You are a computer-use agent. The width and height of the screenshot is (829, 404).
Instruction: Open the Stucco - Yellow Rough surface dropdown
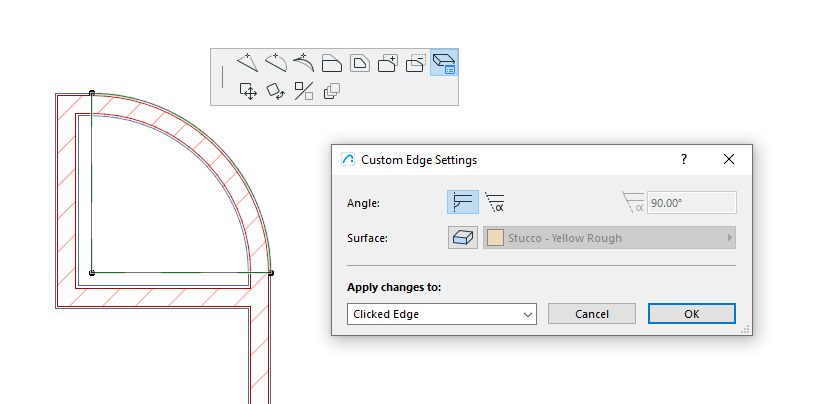(x=609, y=238)
